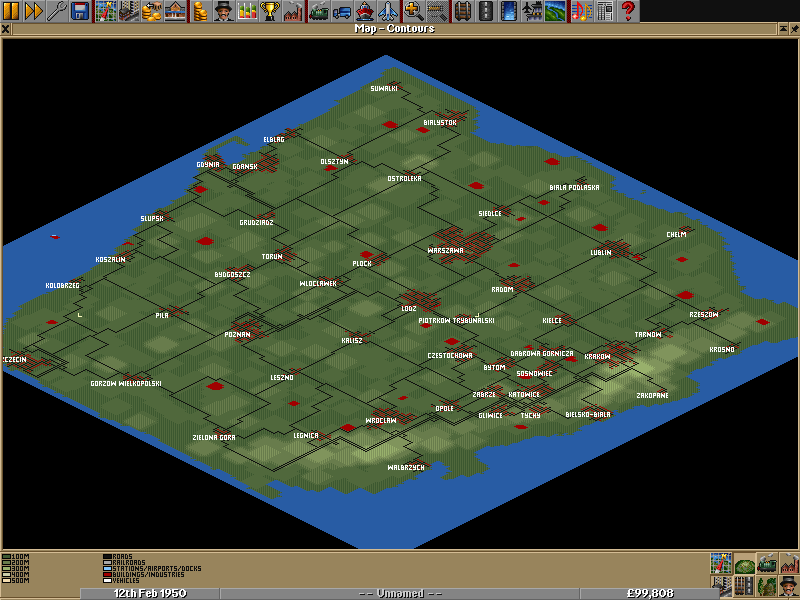Open the save game floppy disk menu

point(79,11)
